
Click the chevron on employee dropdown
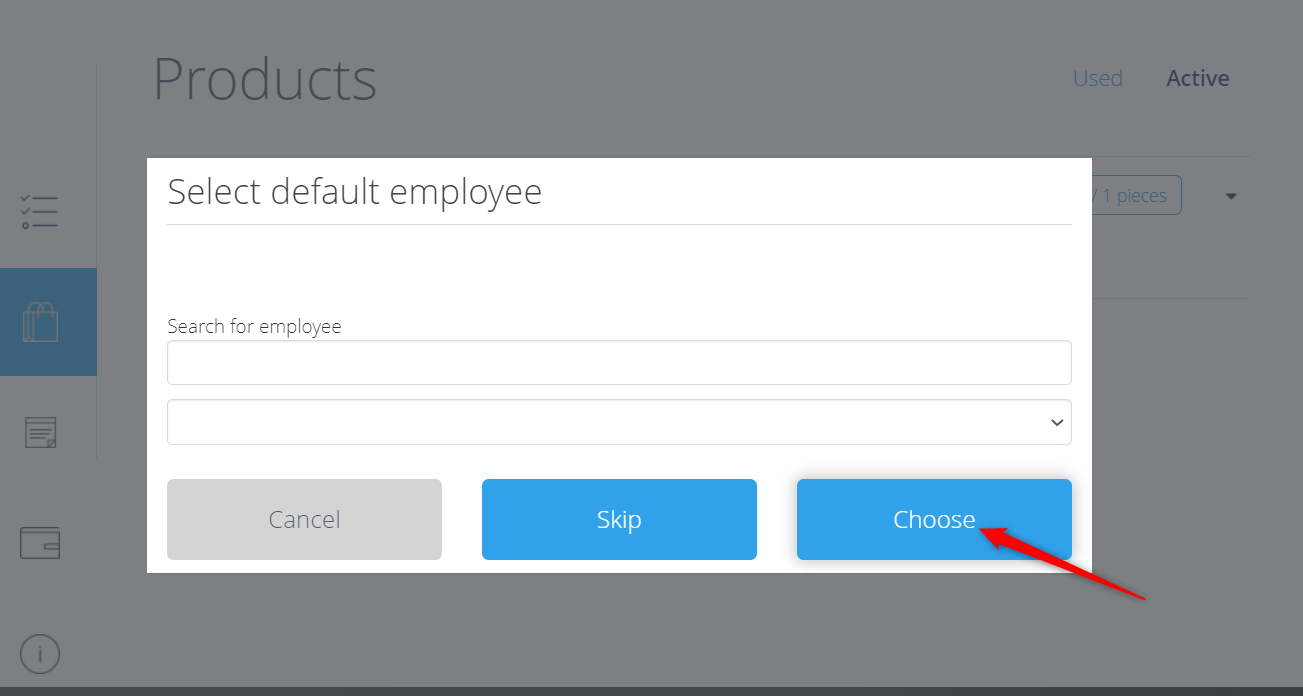click(x=1057, y=423)
